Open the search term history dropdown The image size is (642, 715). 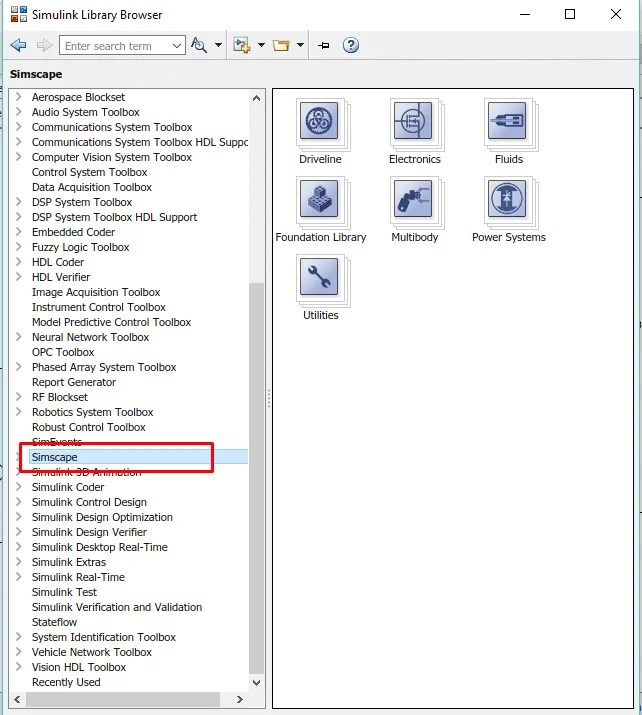tap(177, 46)
